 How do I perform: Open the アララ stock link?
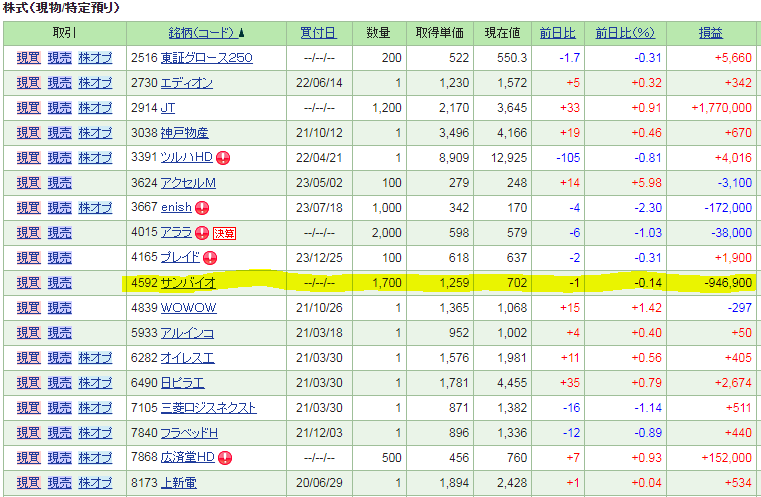pyautogui.click(x=176, y=233)
